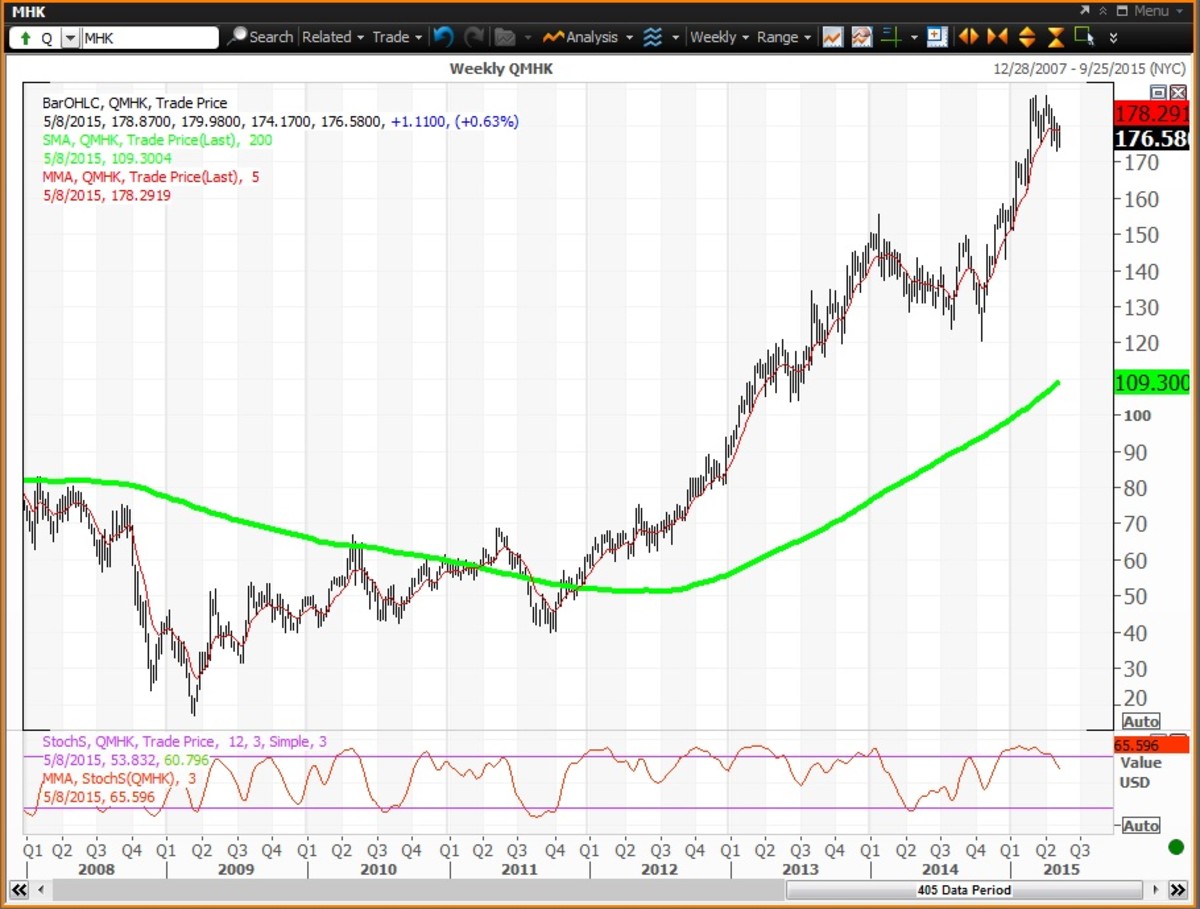Screen dimensions: 1200x909
Task: Click the vertical expand arrows icon
Action: click(x=1026, y=37)
